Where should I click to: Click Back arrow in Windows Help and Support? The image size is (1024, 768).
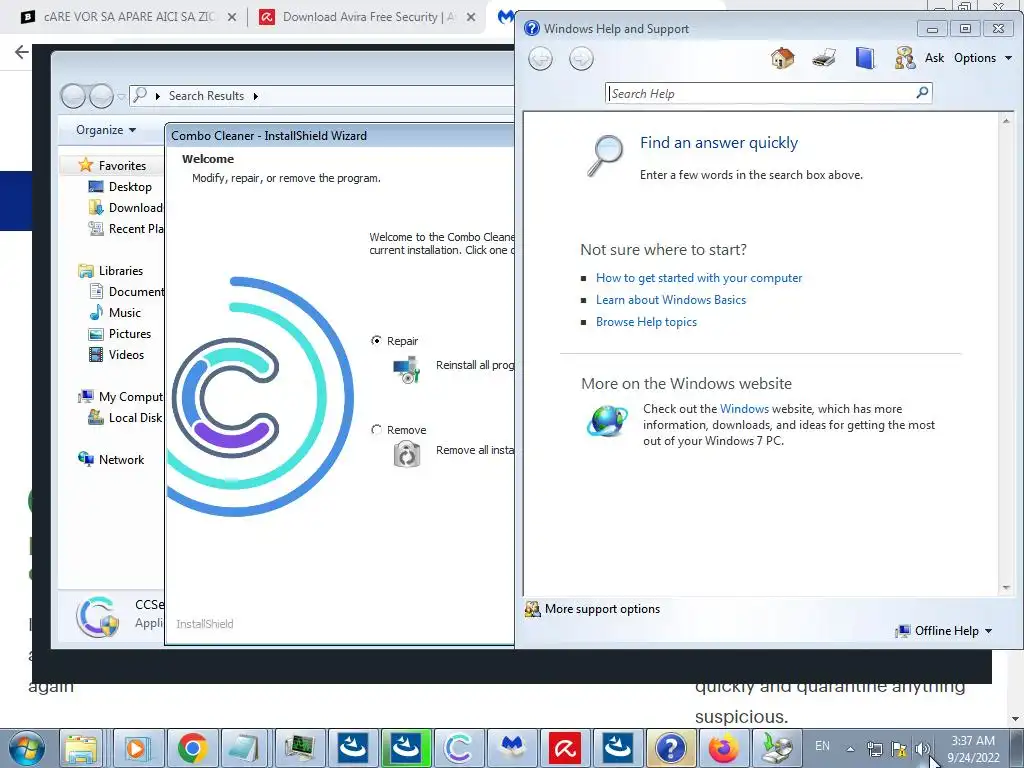pyautogui.click(x=540, y=59)
